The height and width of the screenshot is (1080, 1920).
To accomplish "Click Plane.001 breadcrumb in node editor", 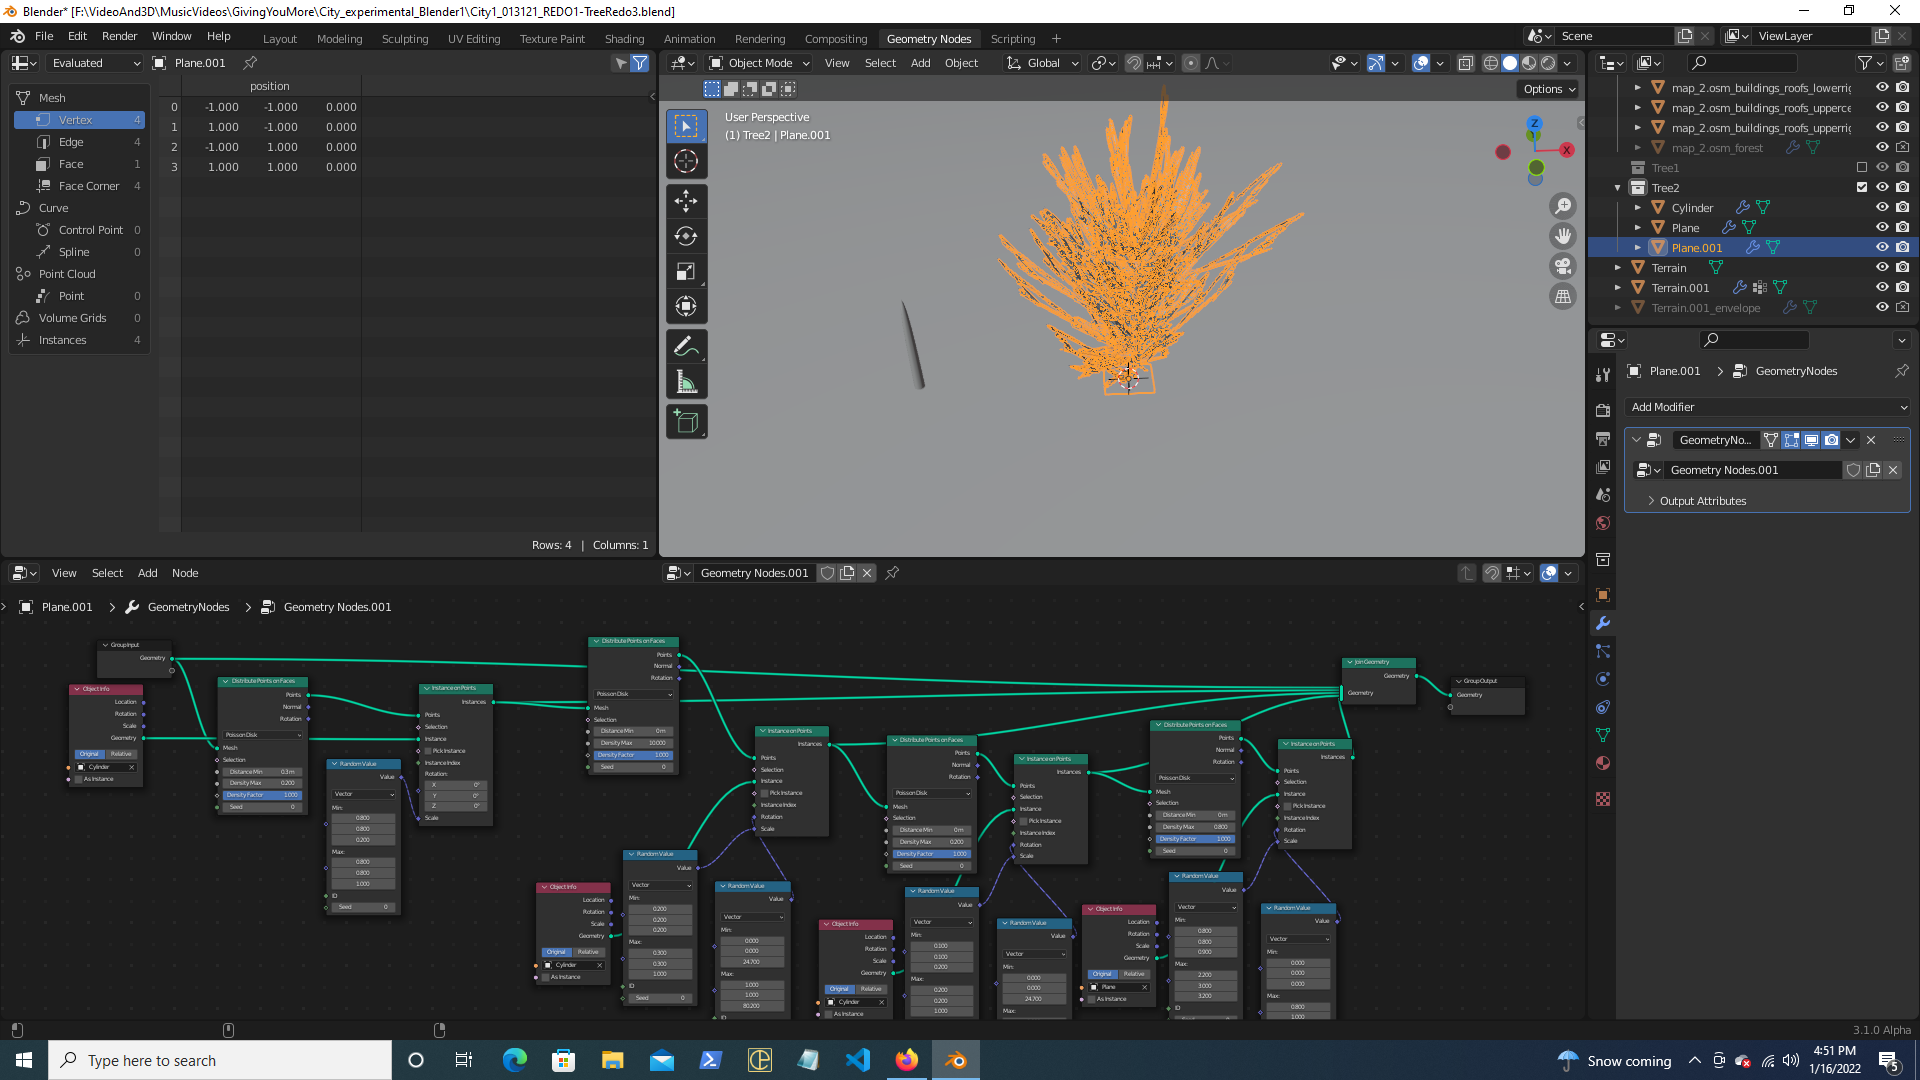I will pos(67,607).
